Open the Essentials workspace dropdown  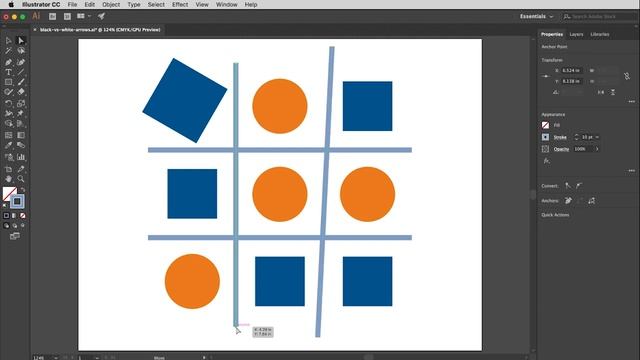(x=536, y=16)
